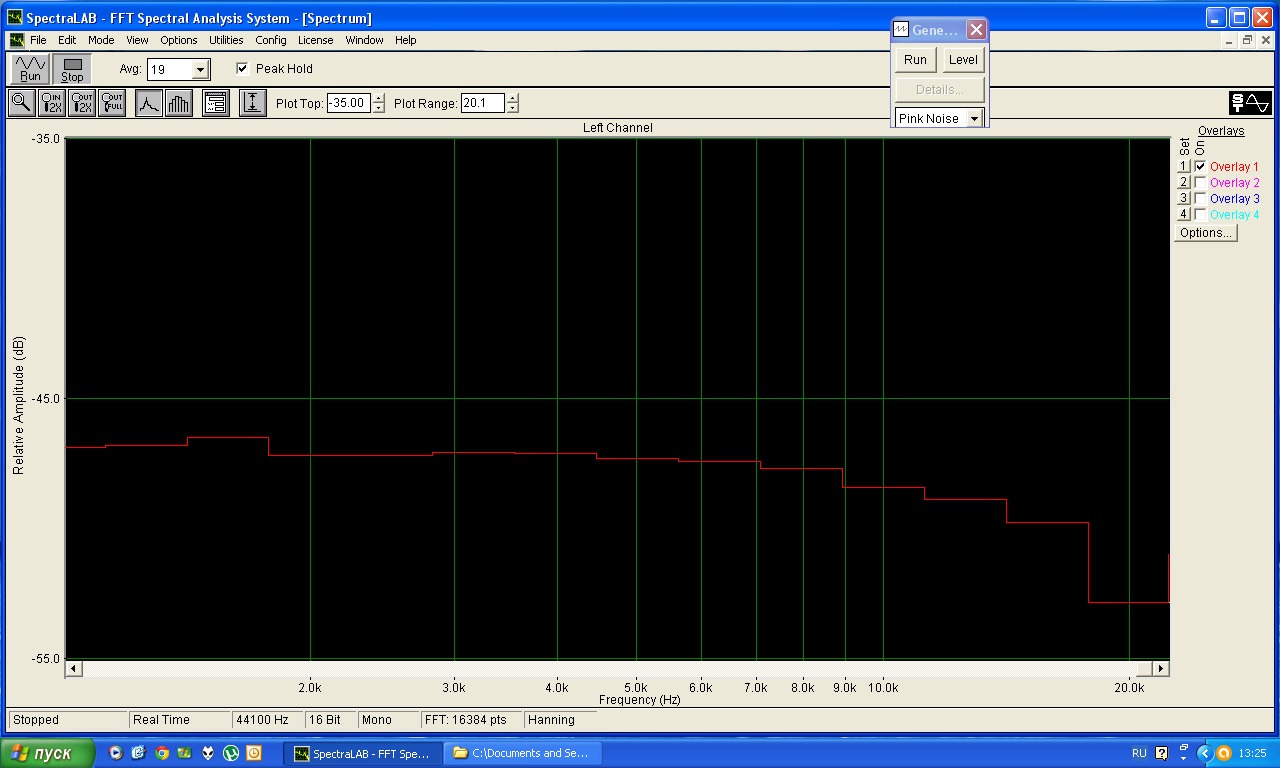Switch to line graph display icon
1280x768 pixels.
click(149, 103)
